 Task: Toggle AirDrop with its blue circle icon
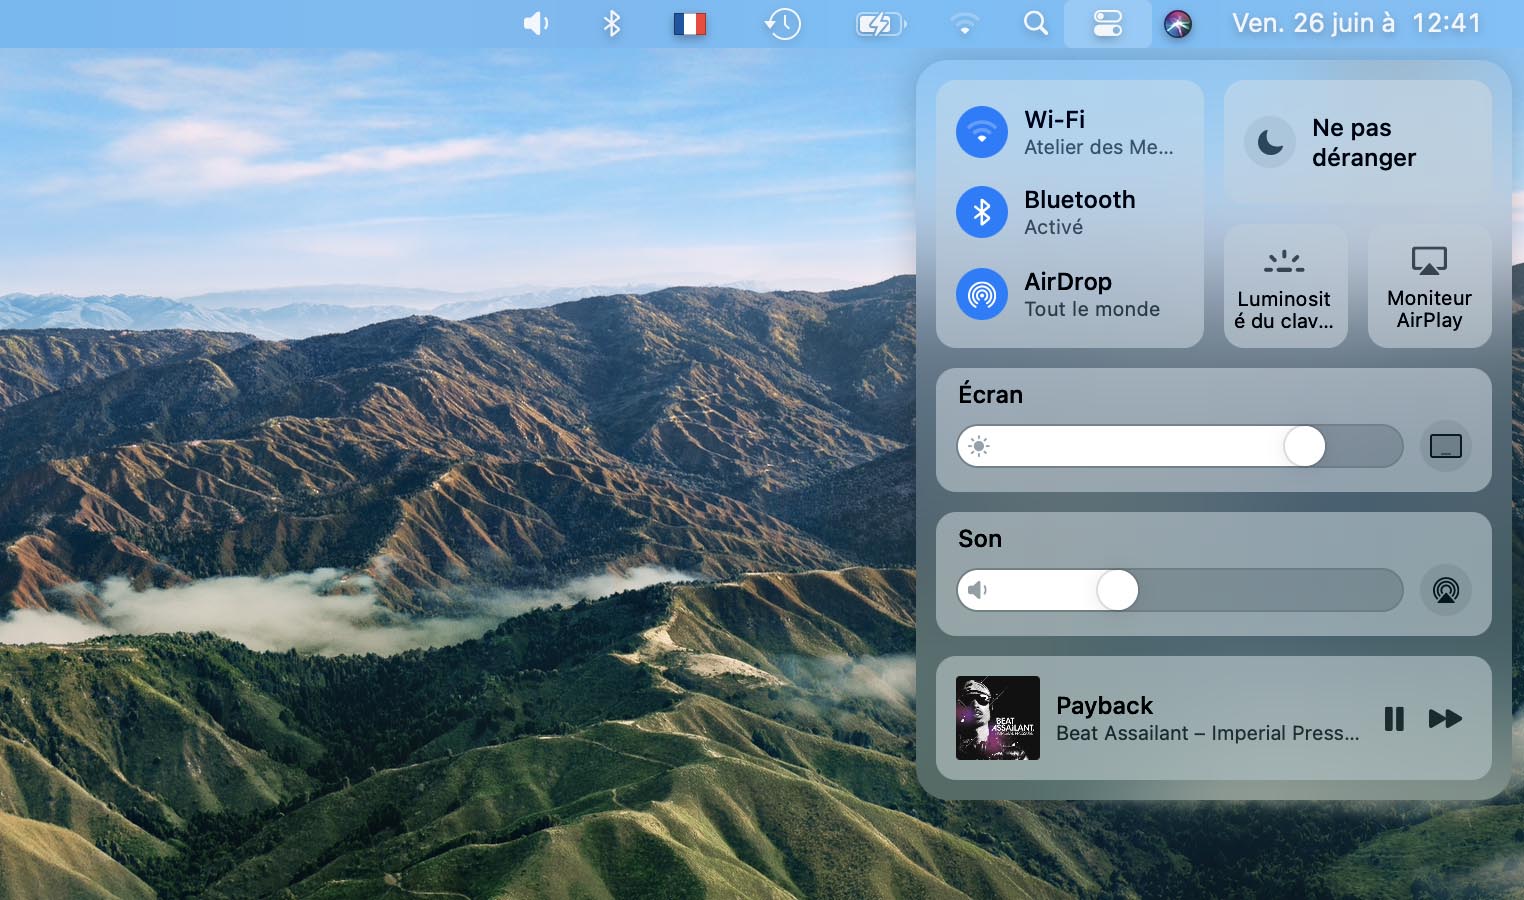pyautogui.click(x=982, y=294)
